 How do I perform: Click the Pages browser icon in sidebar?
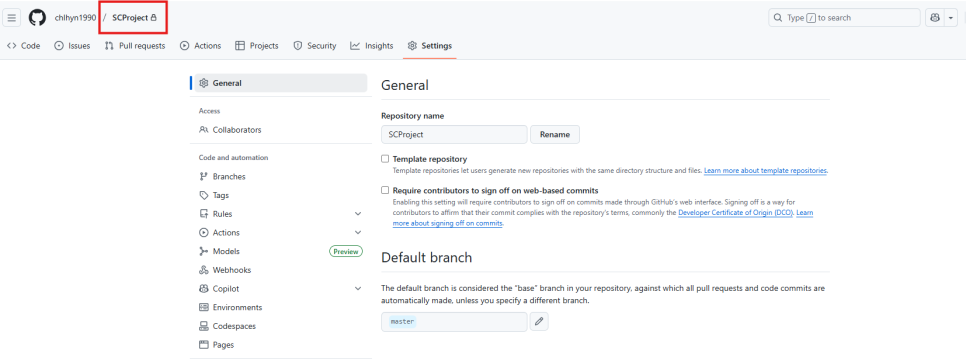coord(204,345)
